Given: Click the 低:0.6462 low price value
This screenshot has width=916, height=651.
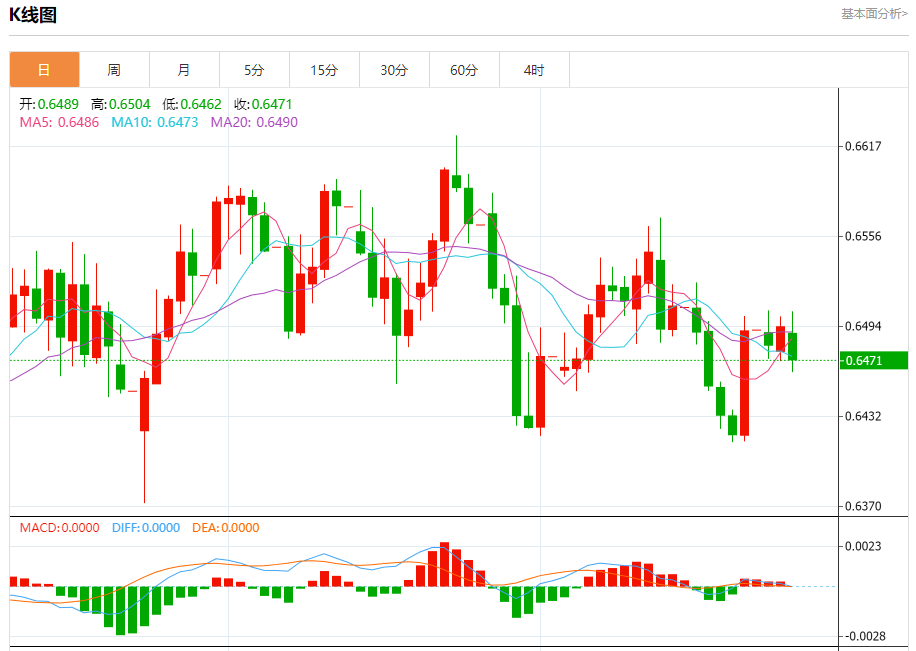Looking at the screenshot, I should [x=192, y=104].
